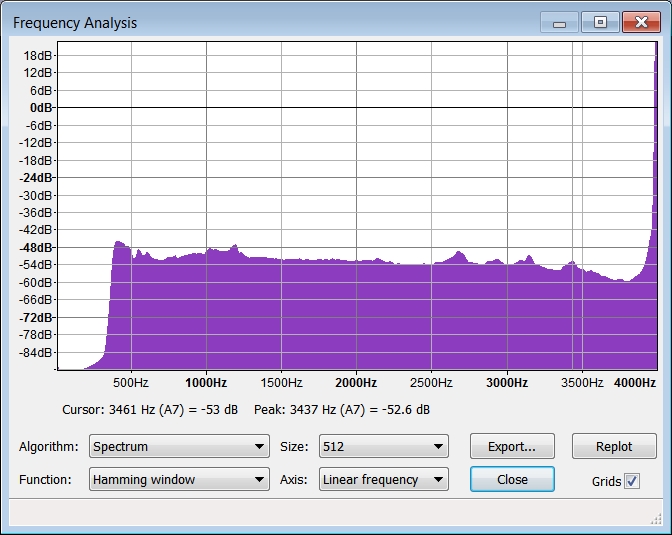672x535 pixels.
Task: Click the 2000Hz label on frequency axis
Action: click(x=356, y=383)
